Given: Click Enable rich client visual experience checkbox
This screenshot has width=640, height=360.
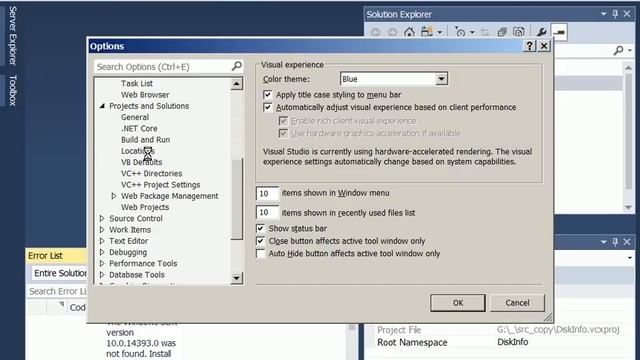Looking at the screenshot, I should click(x=283, y=121).
